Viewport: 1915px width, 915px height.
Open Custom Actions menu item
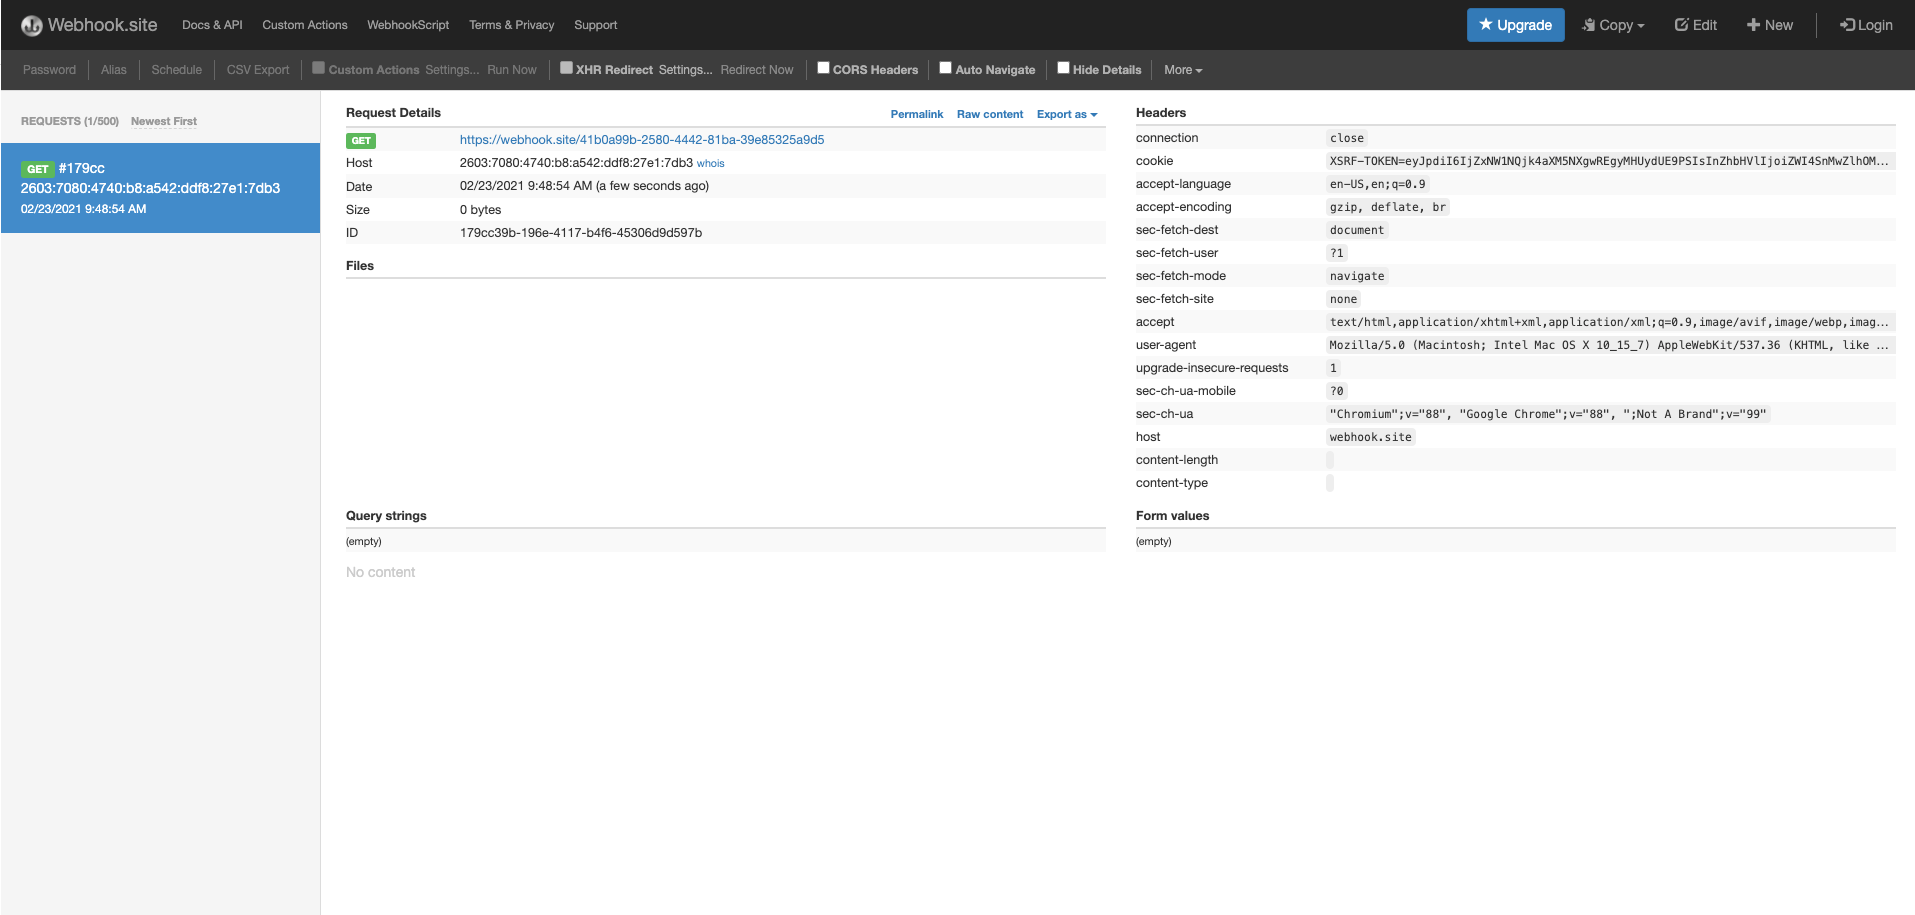pyautogui.click(x=305, y=25)
